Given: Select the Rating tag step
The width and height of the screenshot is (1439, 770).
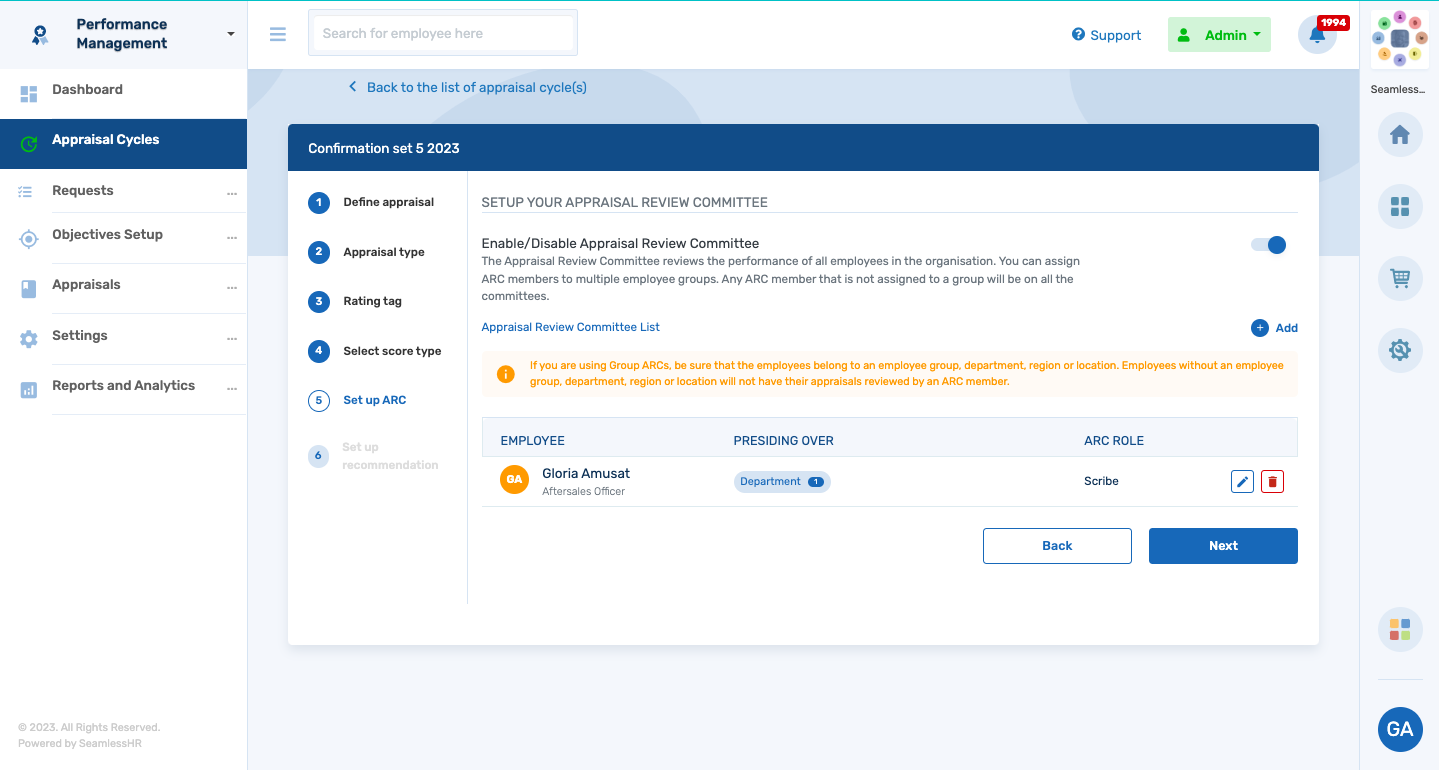Looking at the screenshot, I should pos(372,301).
